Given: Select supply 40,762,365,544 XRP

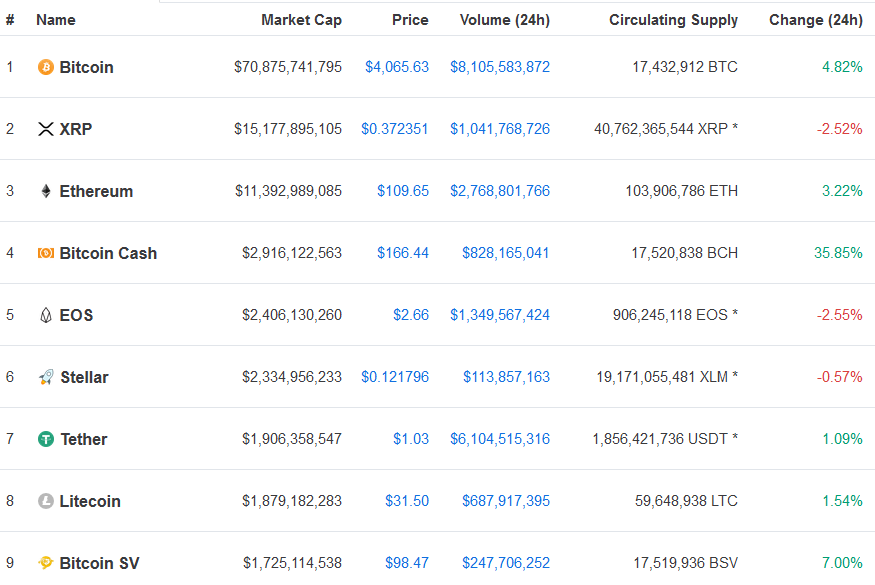Looking at the screenshot, I should coord(666,129).
